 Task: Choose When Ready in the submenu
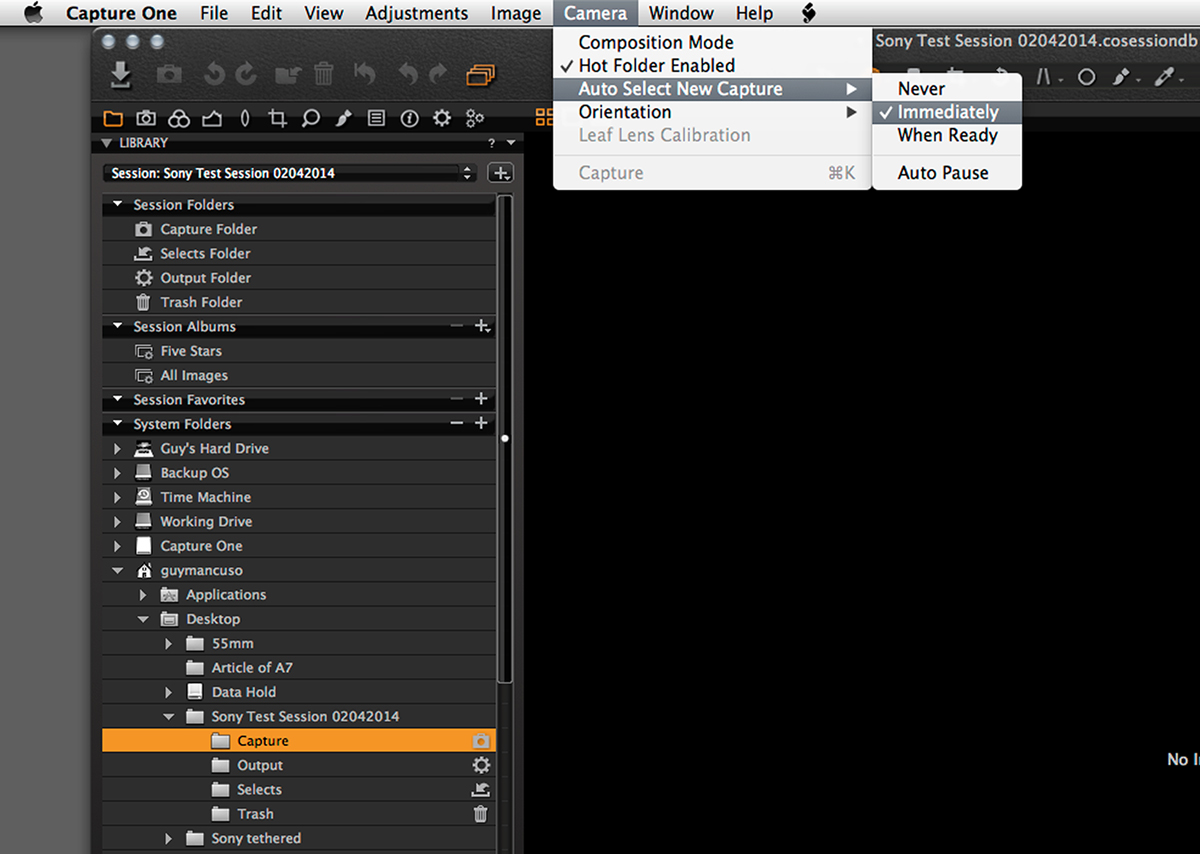947,135
